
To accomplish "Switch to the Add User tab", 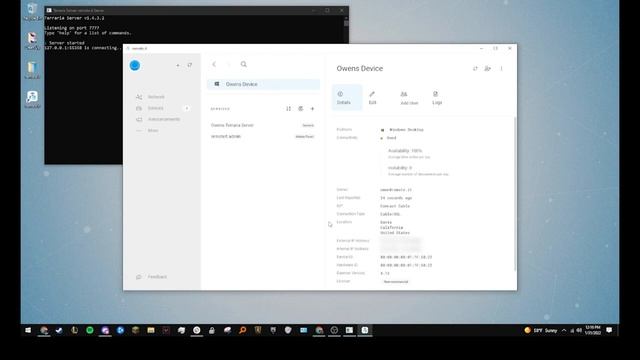I will coord(409,98).
